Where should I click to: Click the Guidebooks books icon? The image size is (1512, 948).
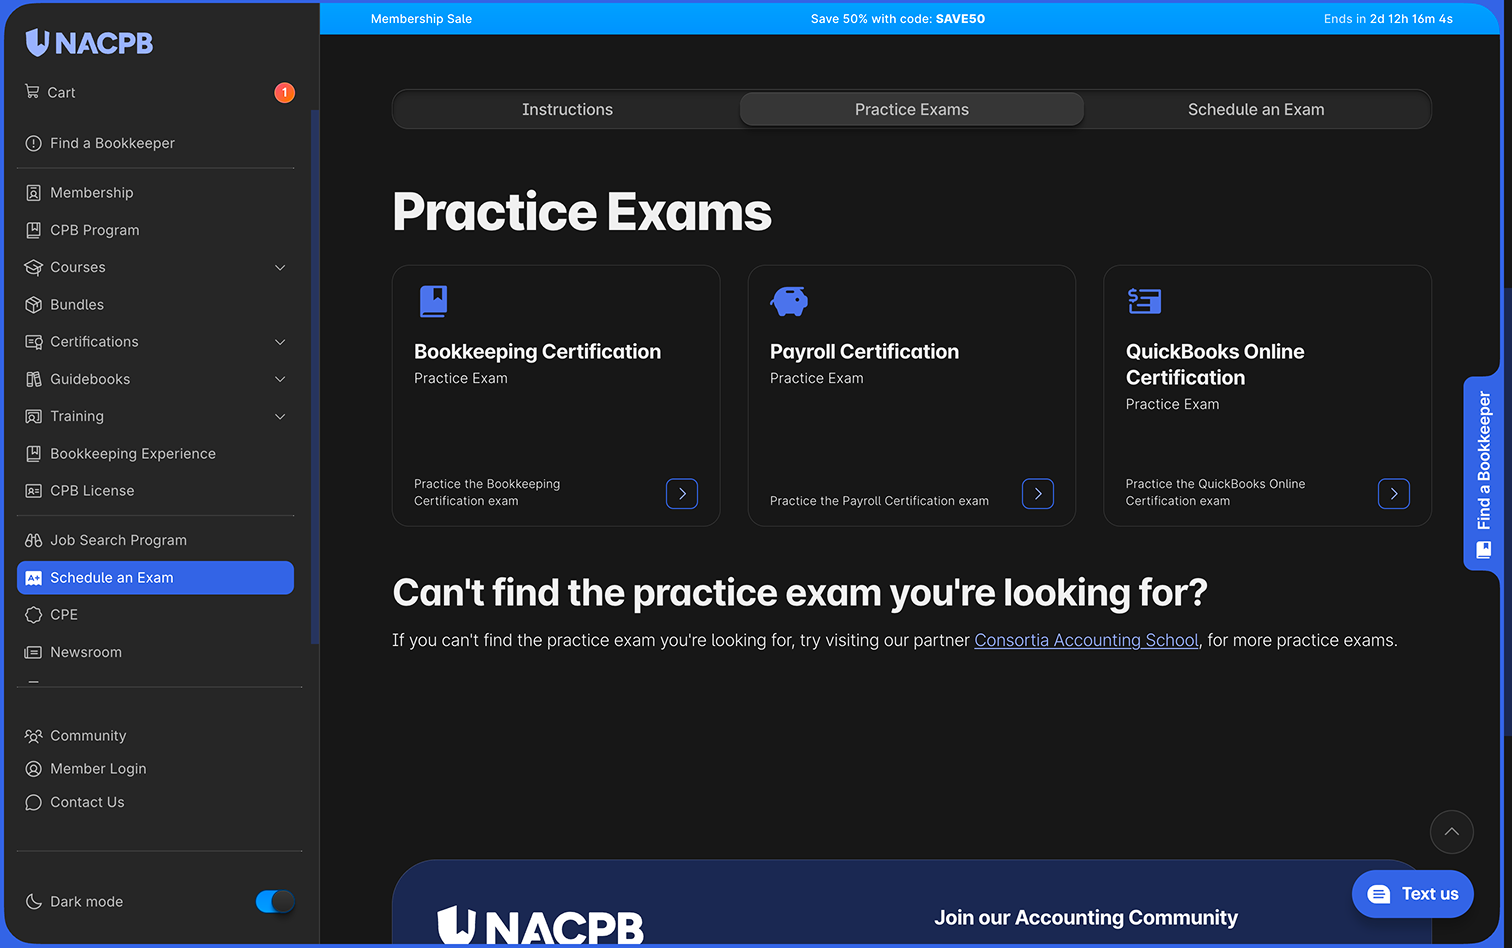(x=33, y=379)
